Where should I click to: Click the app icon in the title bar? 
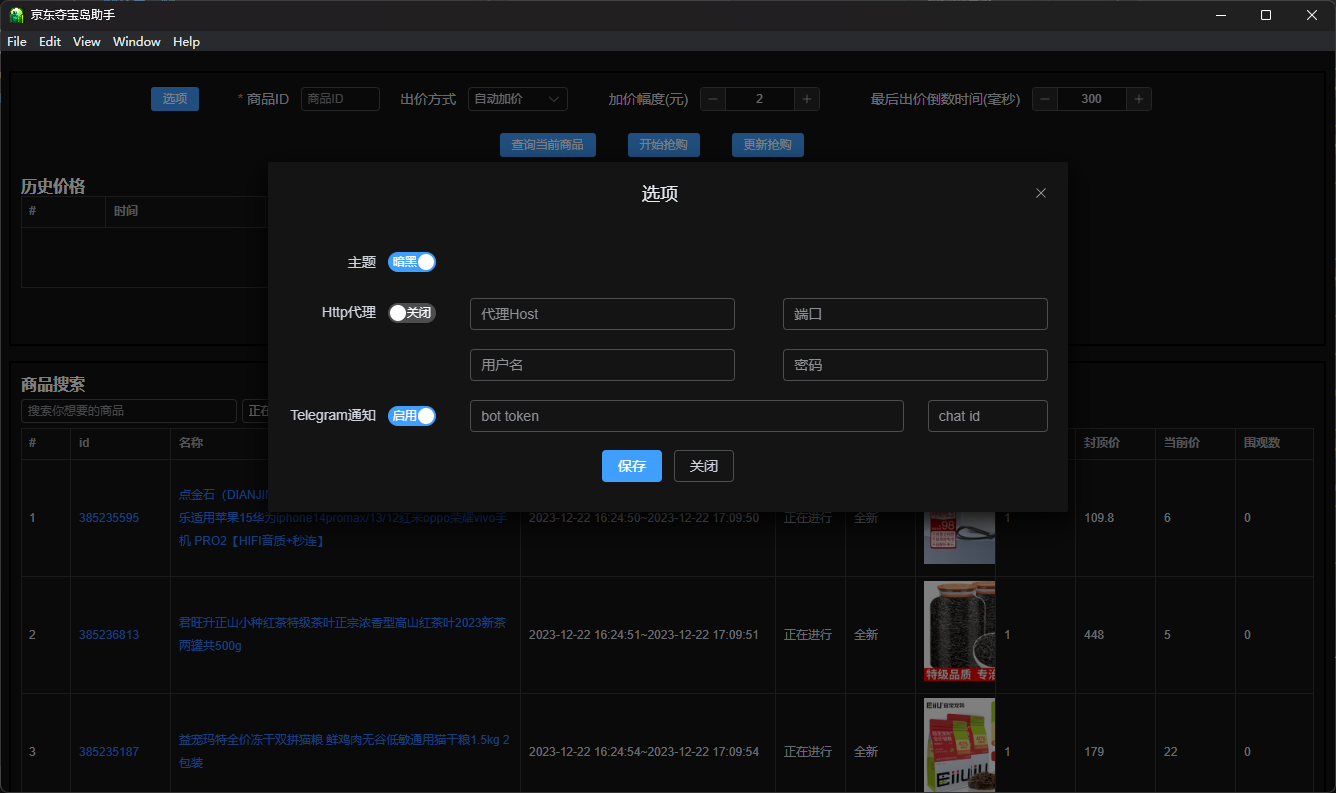[16, 15]
